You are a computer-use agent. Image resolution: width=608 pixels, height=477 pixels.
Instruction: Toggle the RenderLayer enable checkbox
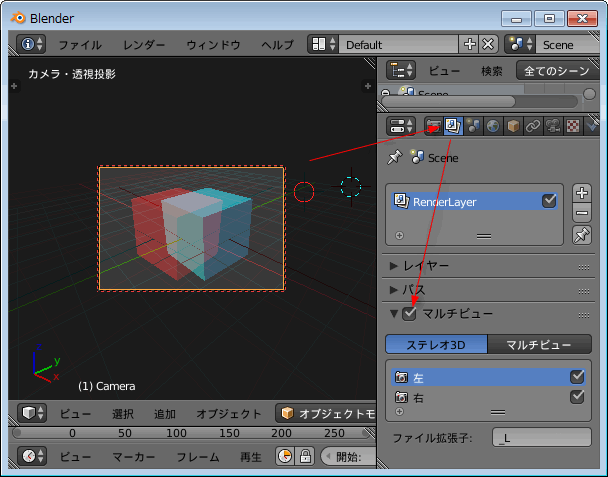pos(549,201)
